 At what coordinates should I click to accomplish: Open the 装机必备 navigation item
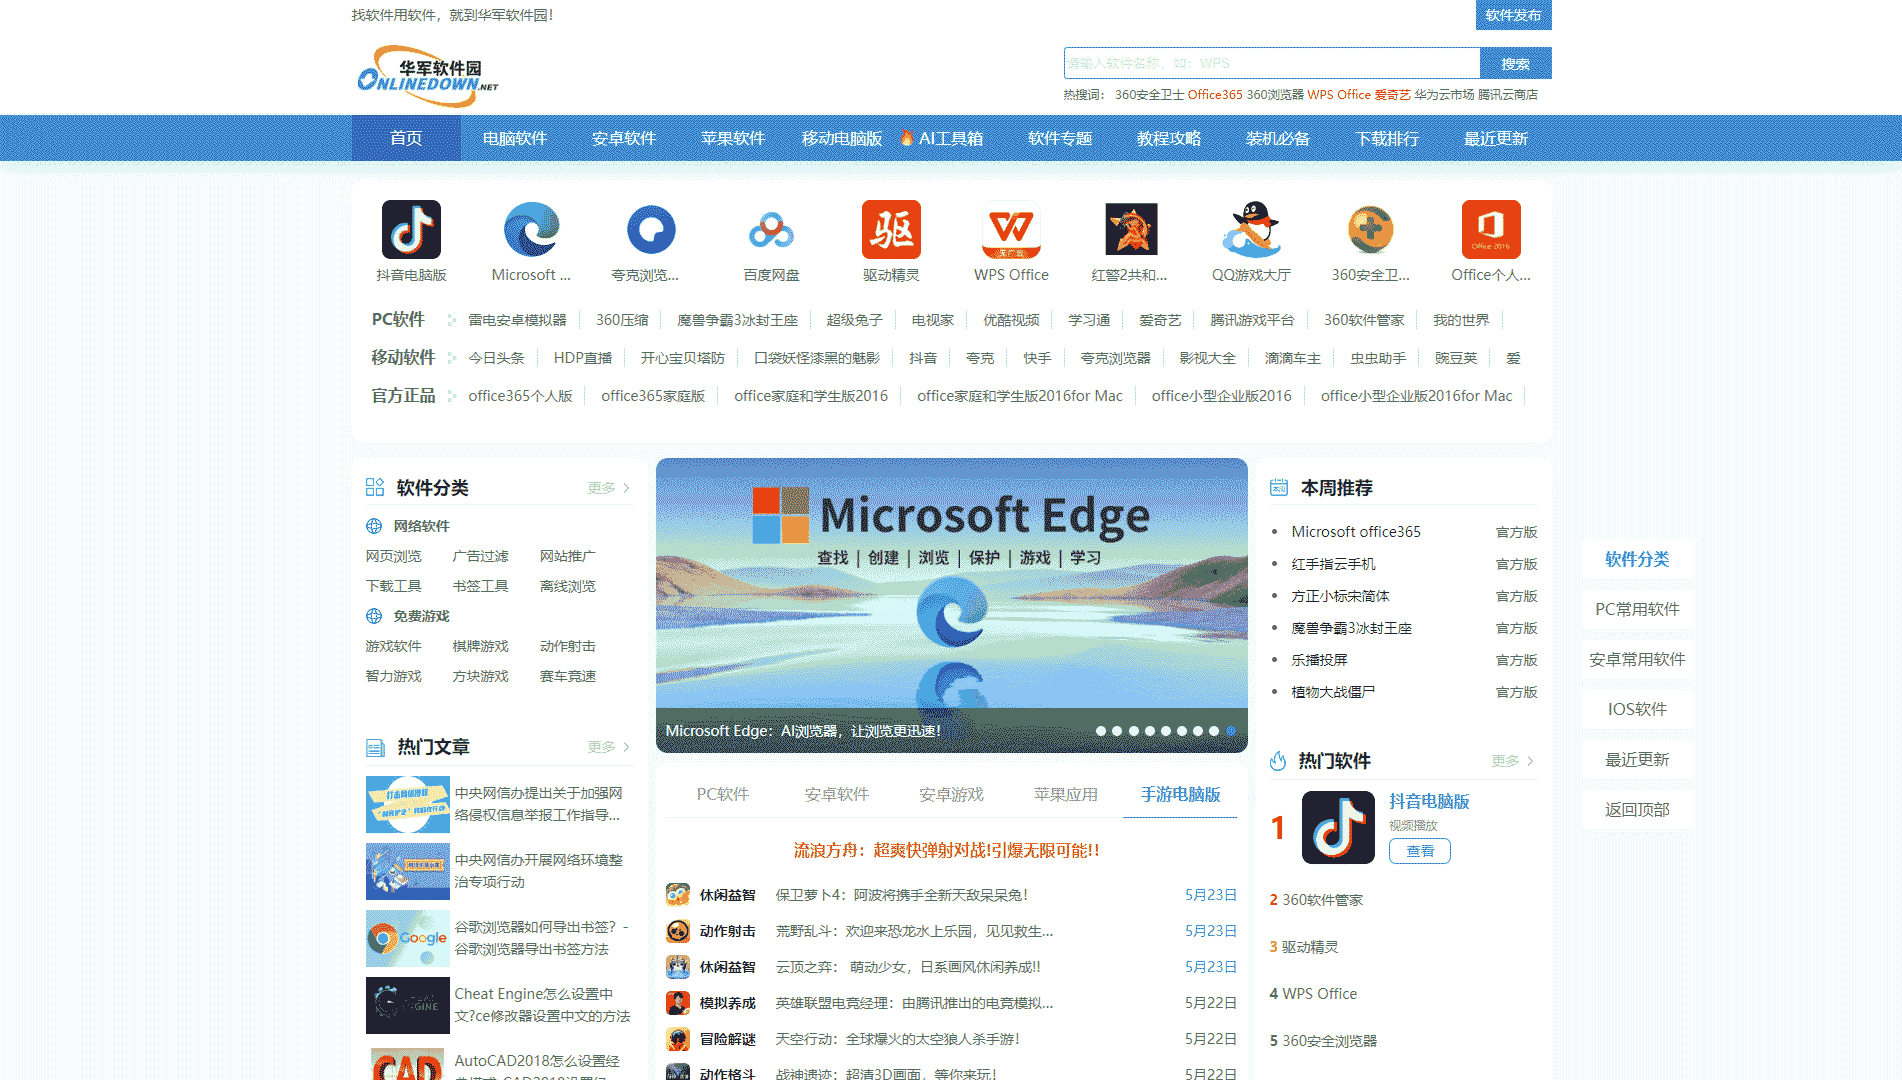pyautogui.click(x=1278, y=138)
